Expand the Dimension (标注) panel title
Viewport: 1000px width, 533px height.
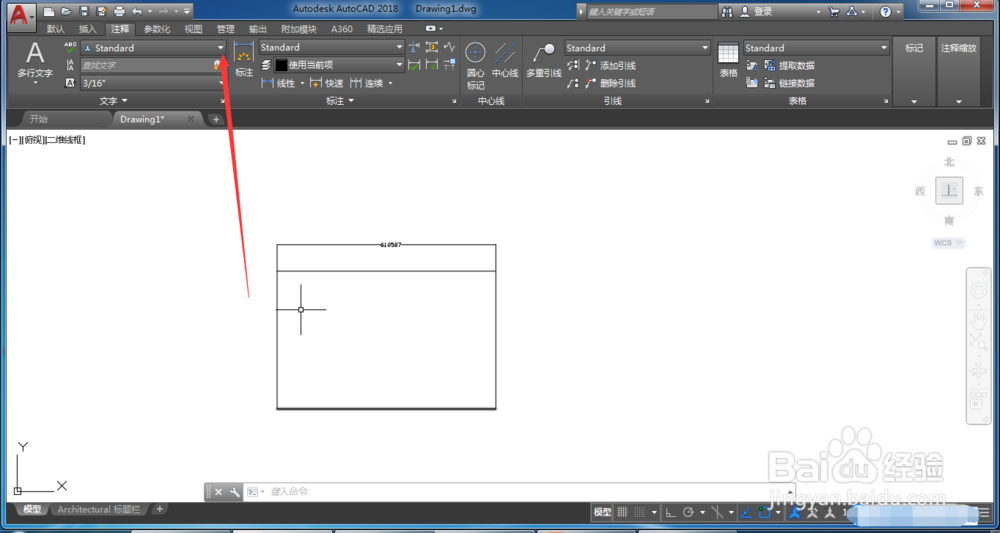pyautogui.click(x=339, y=101)
